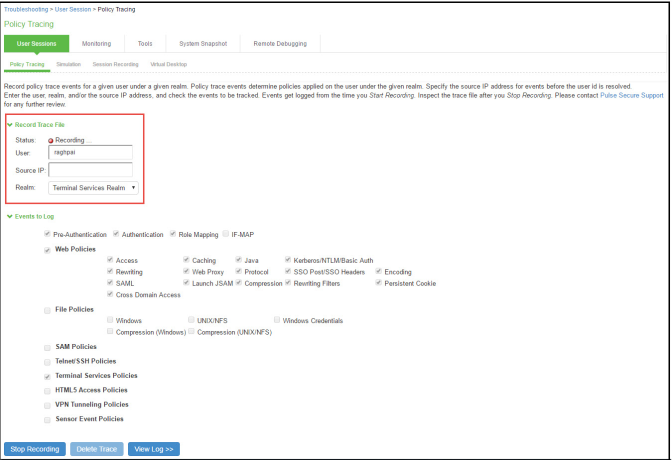Check the Windows file policy checkbox
The width and height of the screenshot is (672, 460).
coord(110,320)
